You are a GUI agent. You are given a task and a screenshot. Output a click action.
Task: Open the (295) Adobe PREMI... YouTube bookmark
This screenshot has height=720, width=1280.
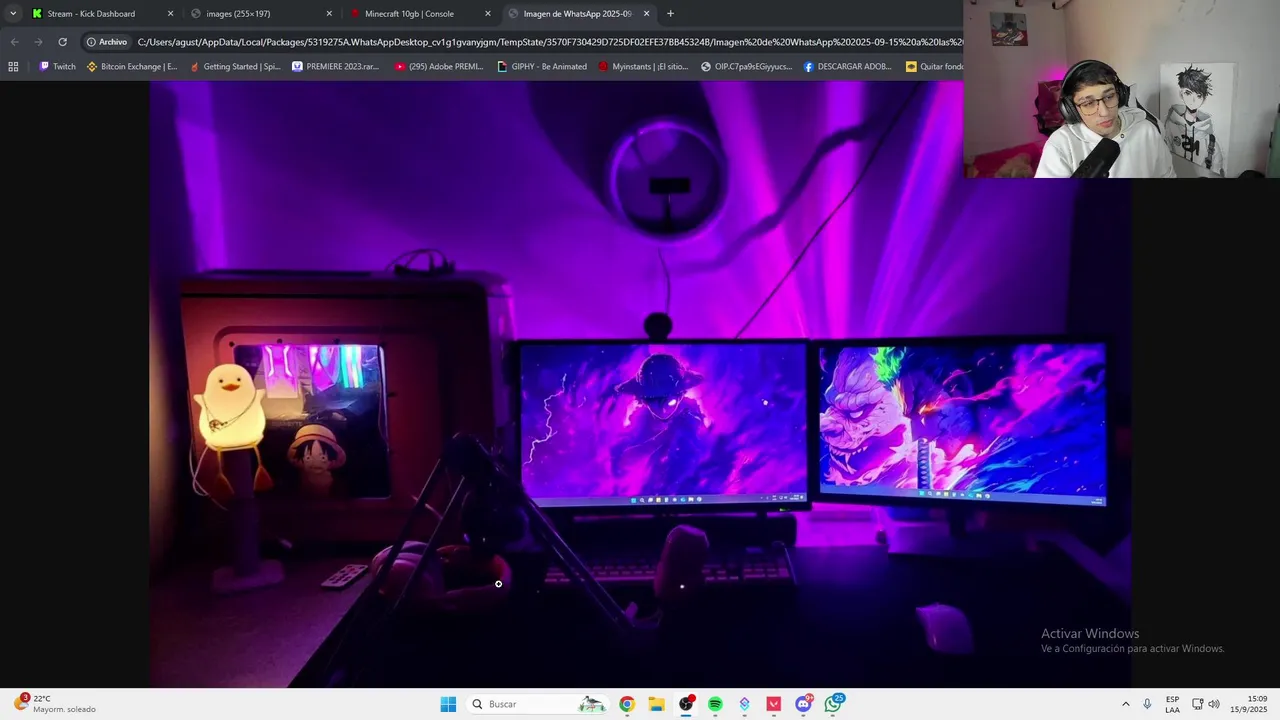[439, 67]
